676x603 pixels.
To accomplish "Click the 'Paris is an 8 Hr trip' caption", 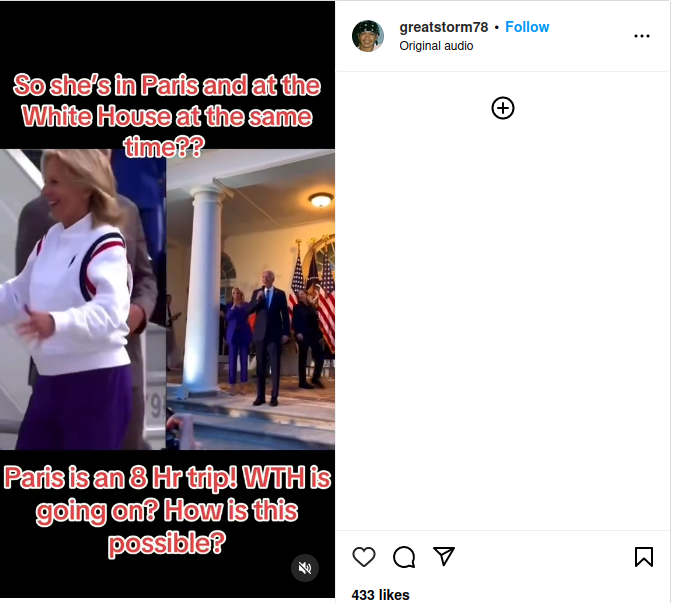I will 167,510.
